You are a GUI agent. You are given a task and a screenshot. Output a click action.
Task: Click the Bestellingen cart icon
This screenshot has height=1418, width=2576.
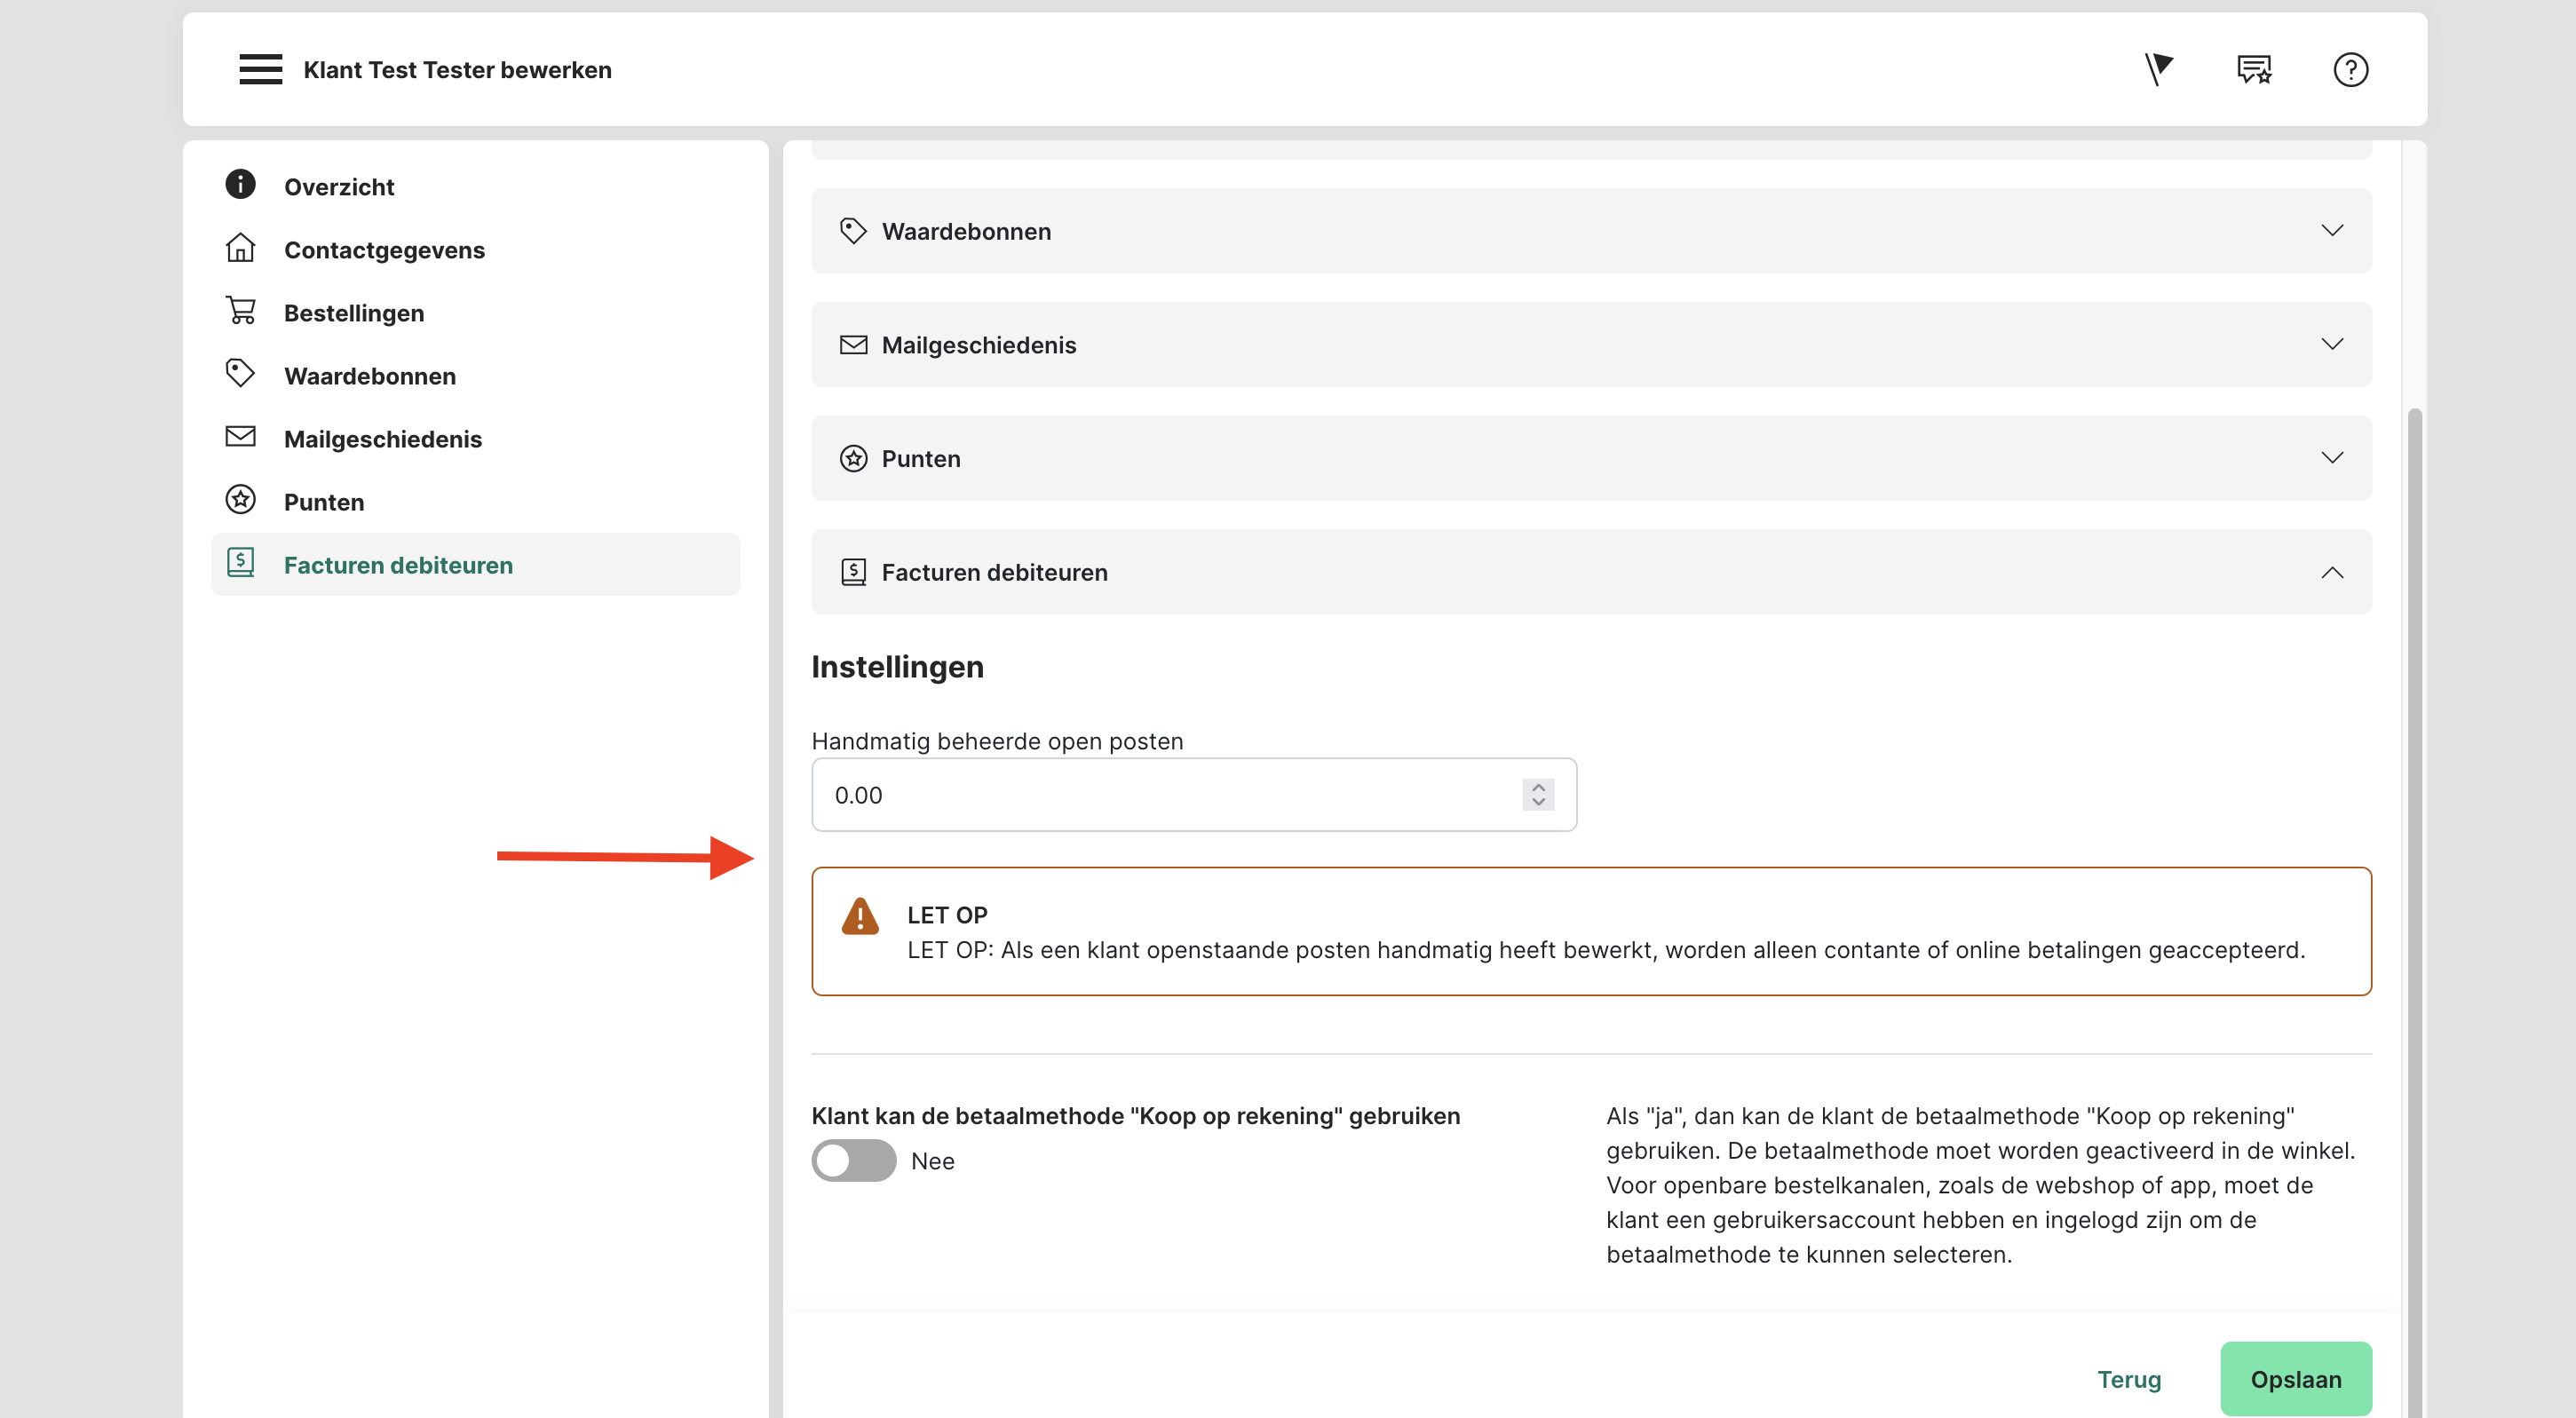coord(240,311)
